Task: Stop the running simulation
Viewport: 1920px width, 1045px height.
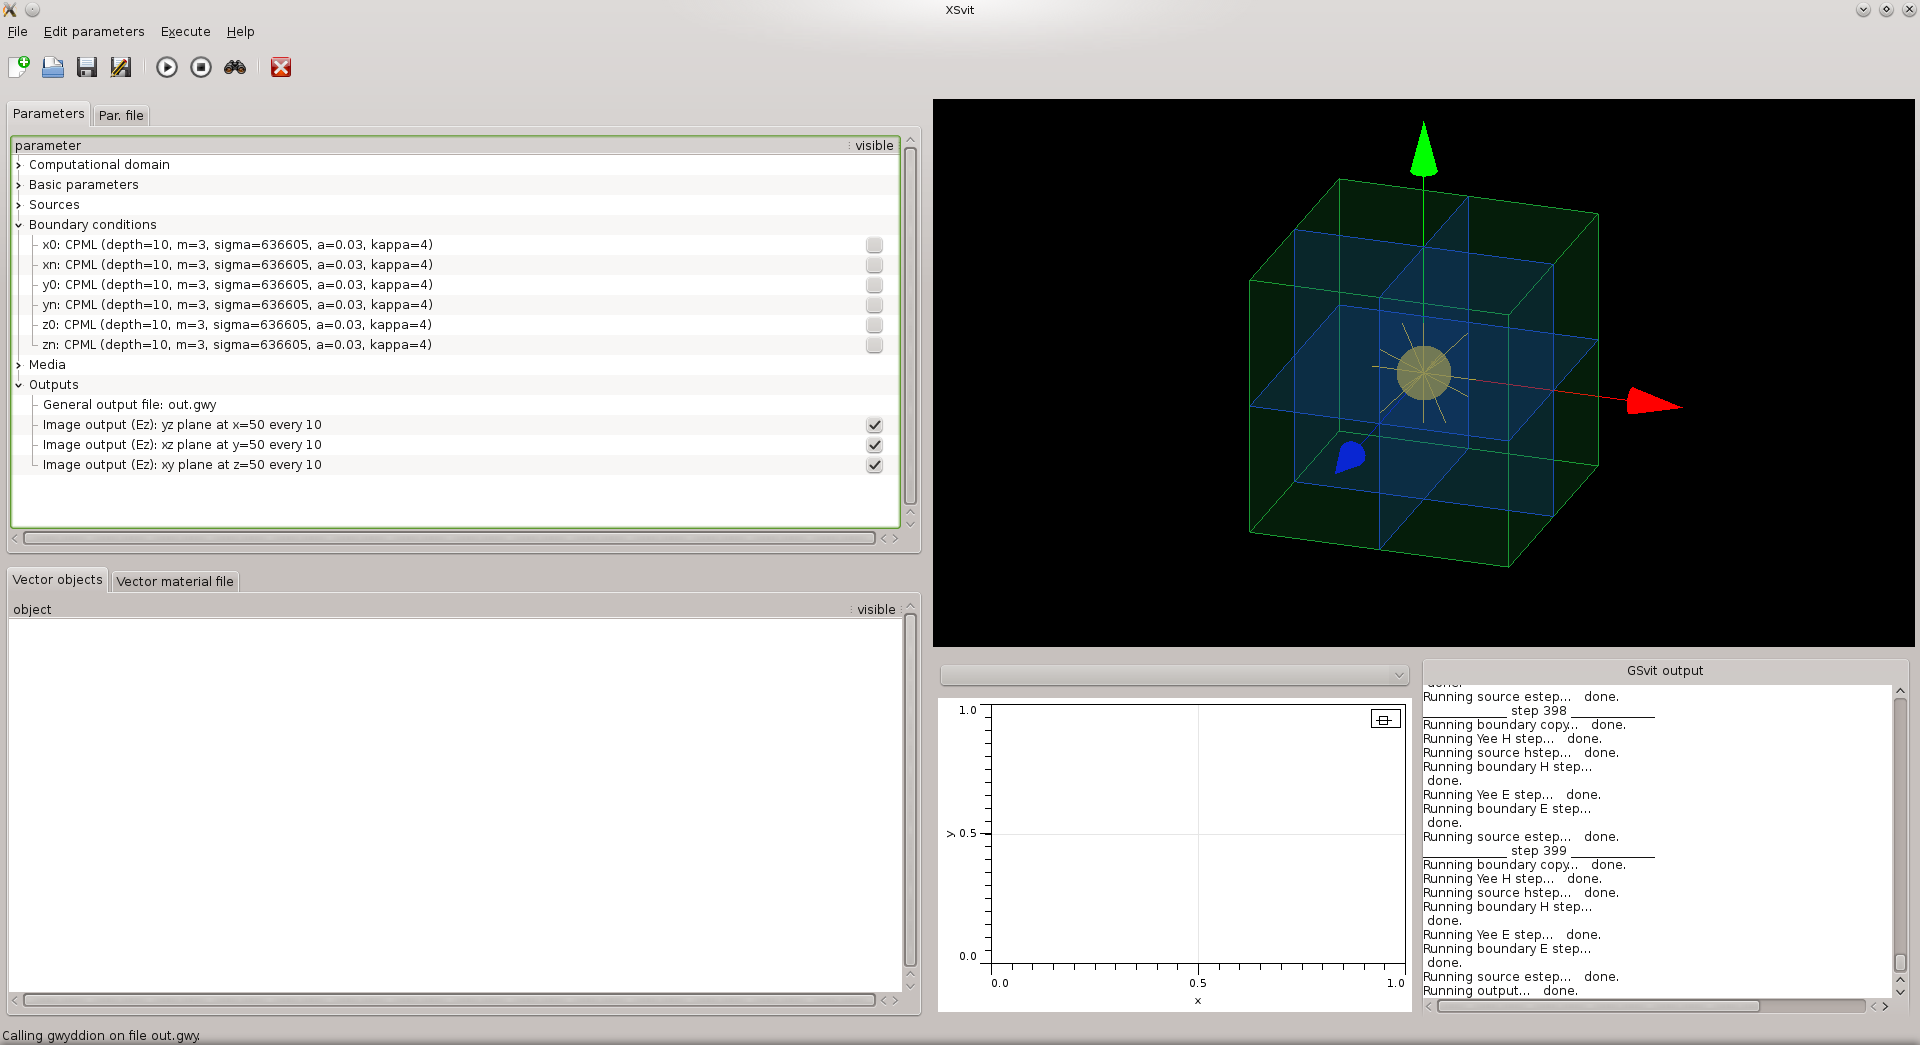Action: point(201,67)
